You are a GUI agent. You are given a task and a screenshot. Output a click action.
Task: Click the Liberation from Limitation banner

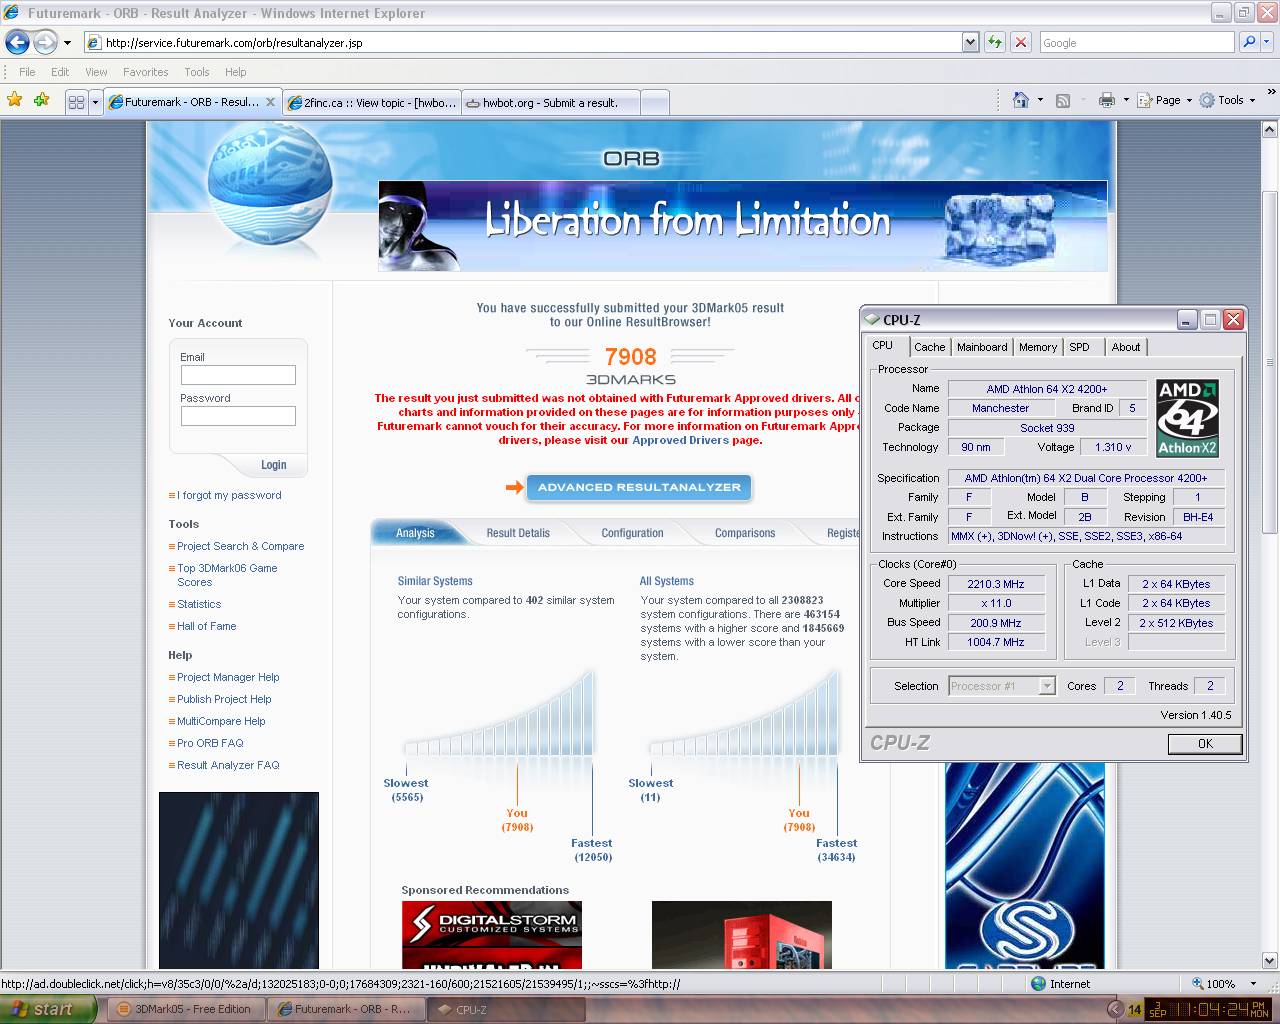pyautogui.click(x=742, y=225)
